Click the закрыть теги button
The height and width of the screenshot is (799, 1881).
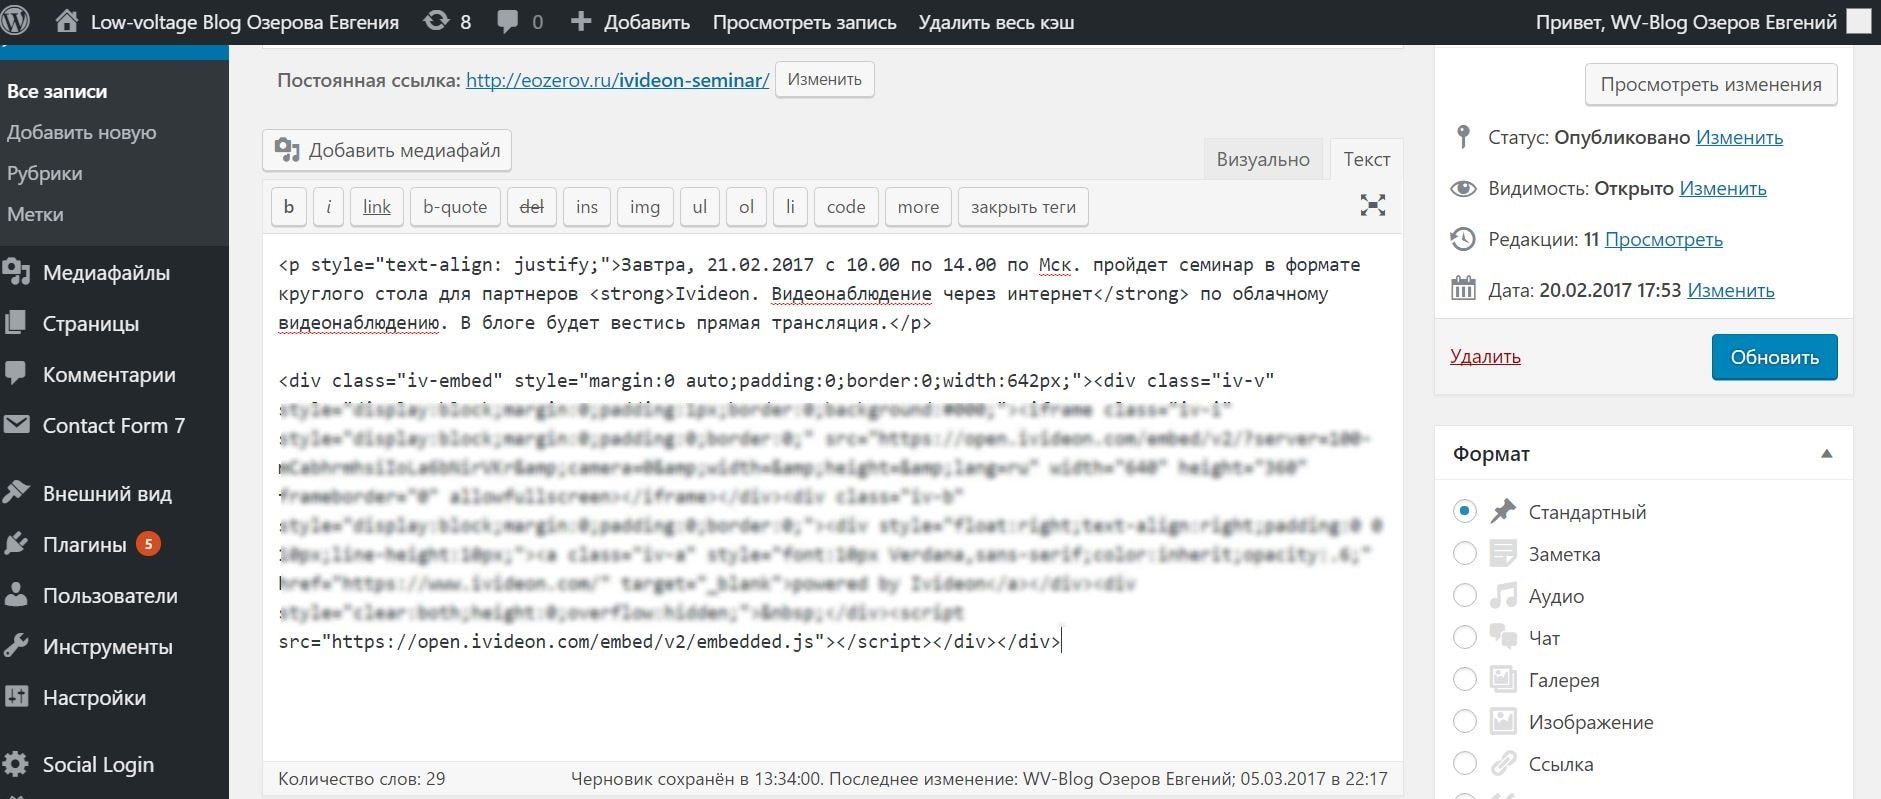(1023, 206)
